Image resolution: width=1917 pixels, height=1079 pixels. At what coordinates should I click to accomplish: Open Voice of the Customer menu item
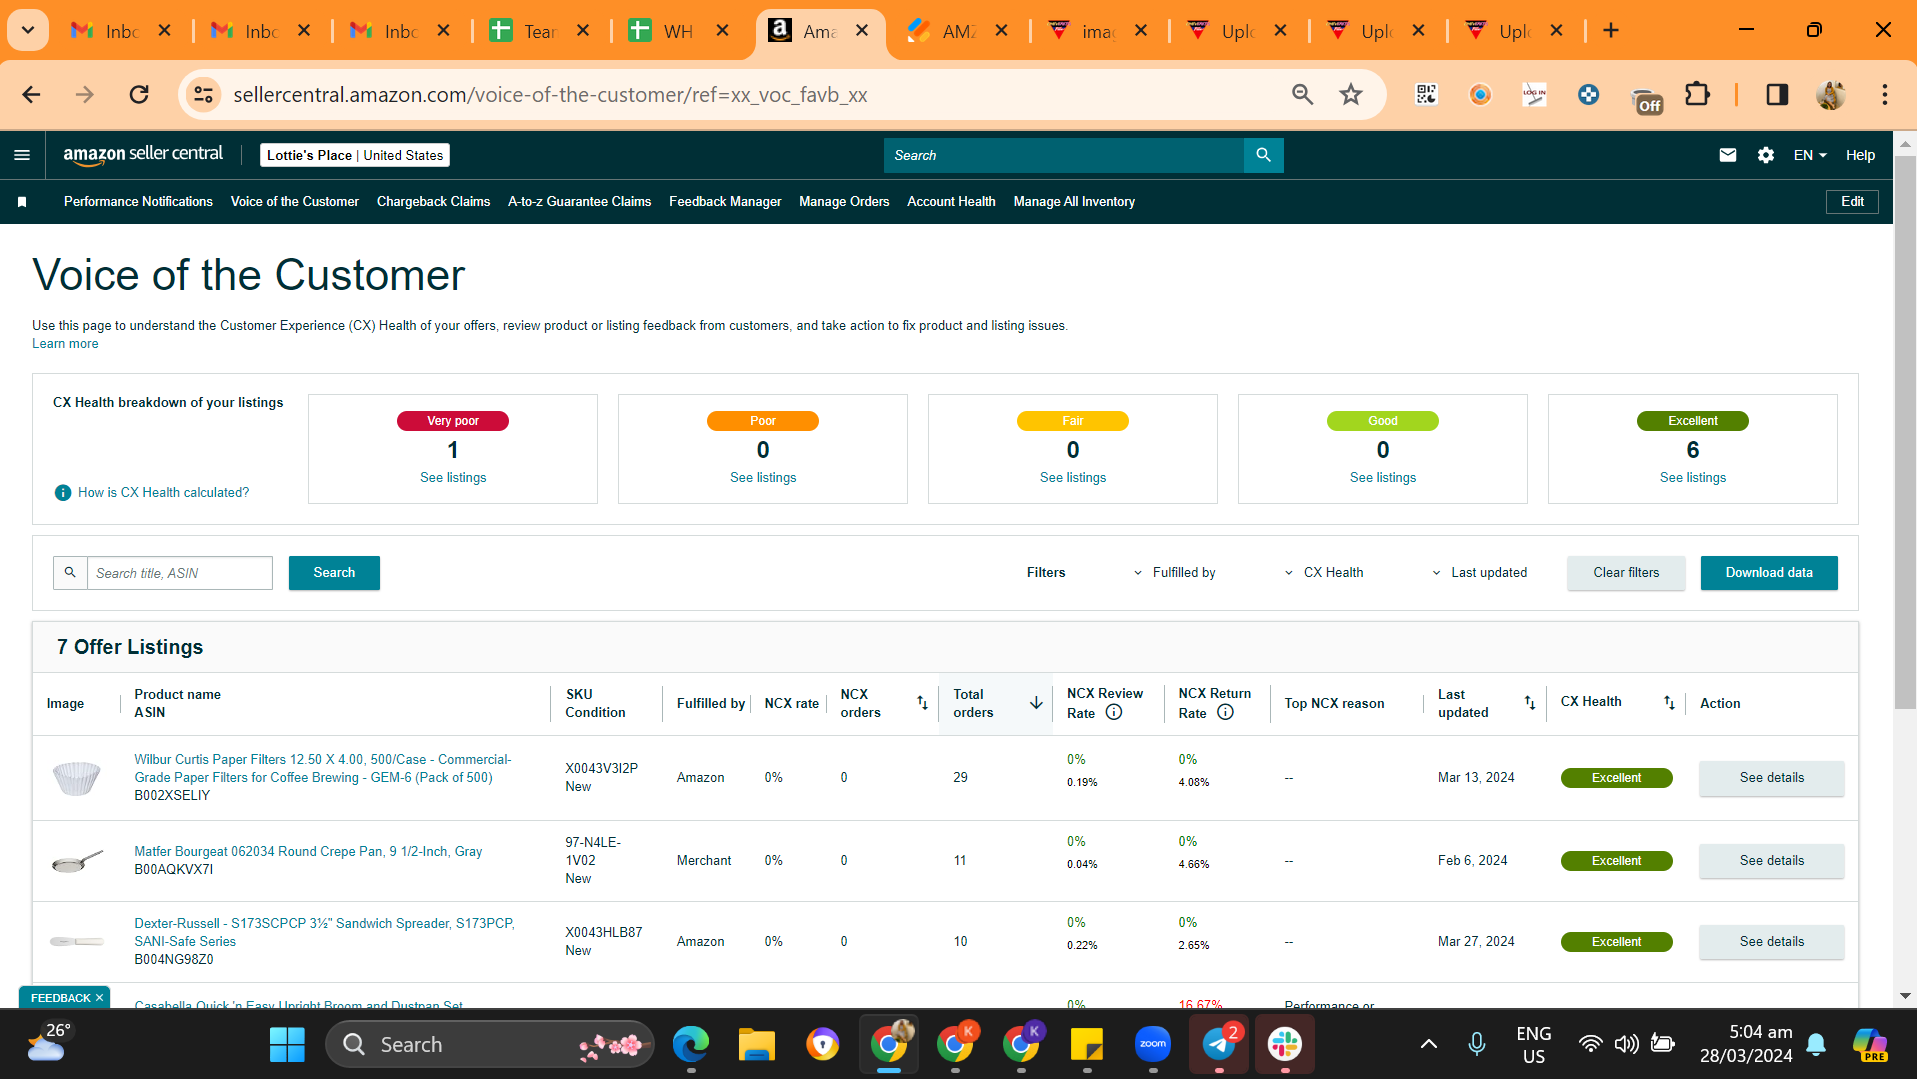coord(295,202)
